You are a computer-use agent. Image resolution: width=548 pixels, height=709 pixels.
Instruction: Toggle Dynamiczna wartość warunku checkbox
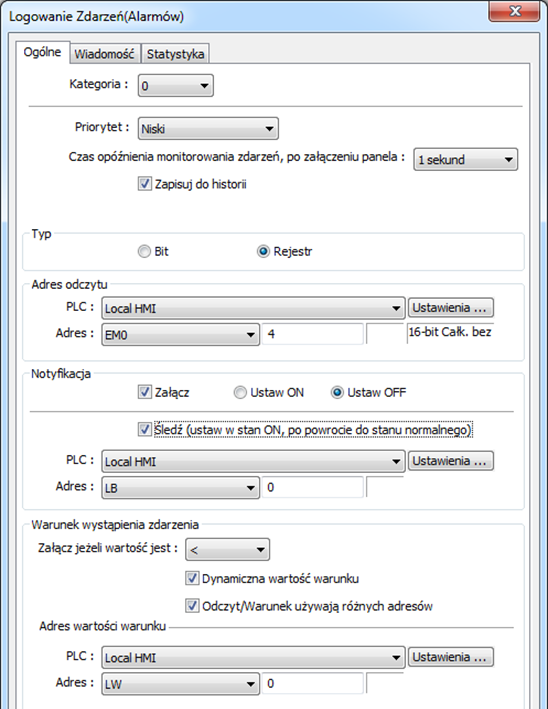pos(192,578)
